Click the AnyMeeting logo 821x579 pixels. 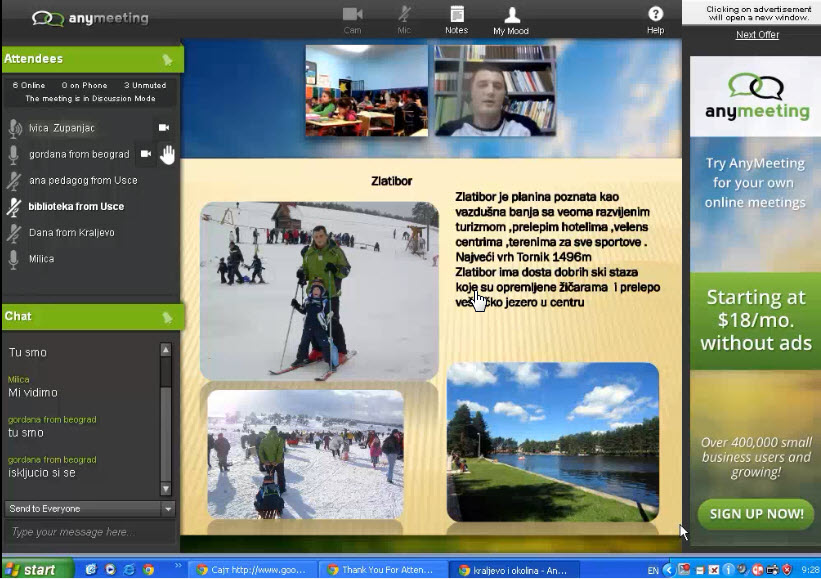click(x=90, y=18)
